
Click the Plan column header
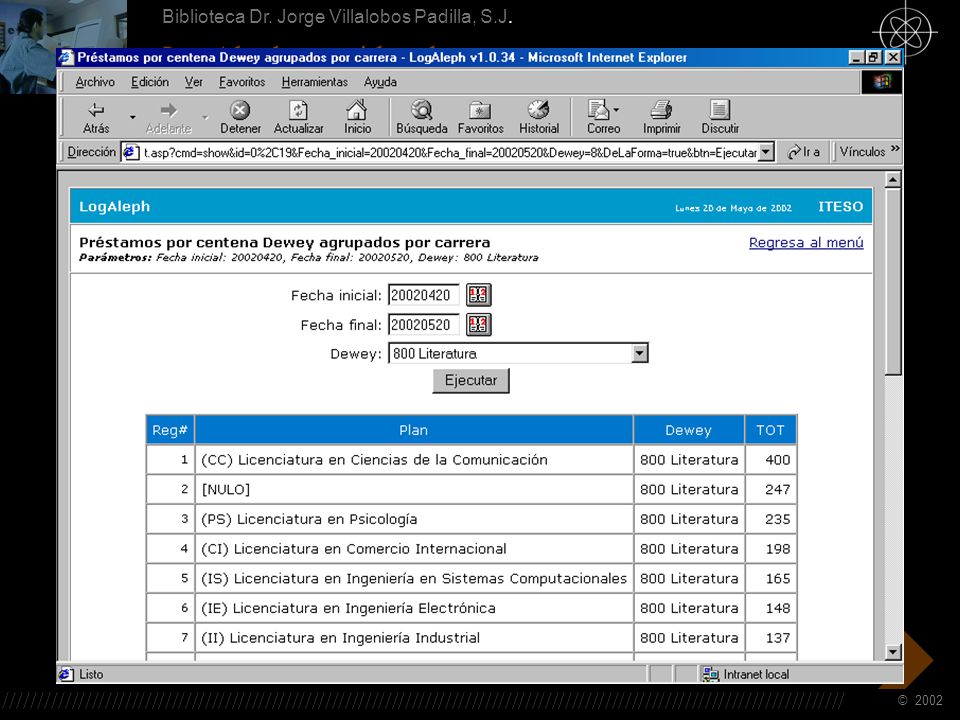click(413, 430)
